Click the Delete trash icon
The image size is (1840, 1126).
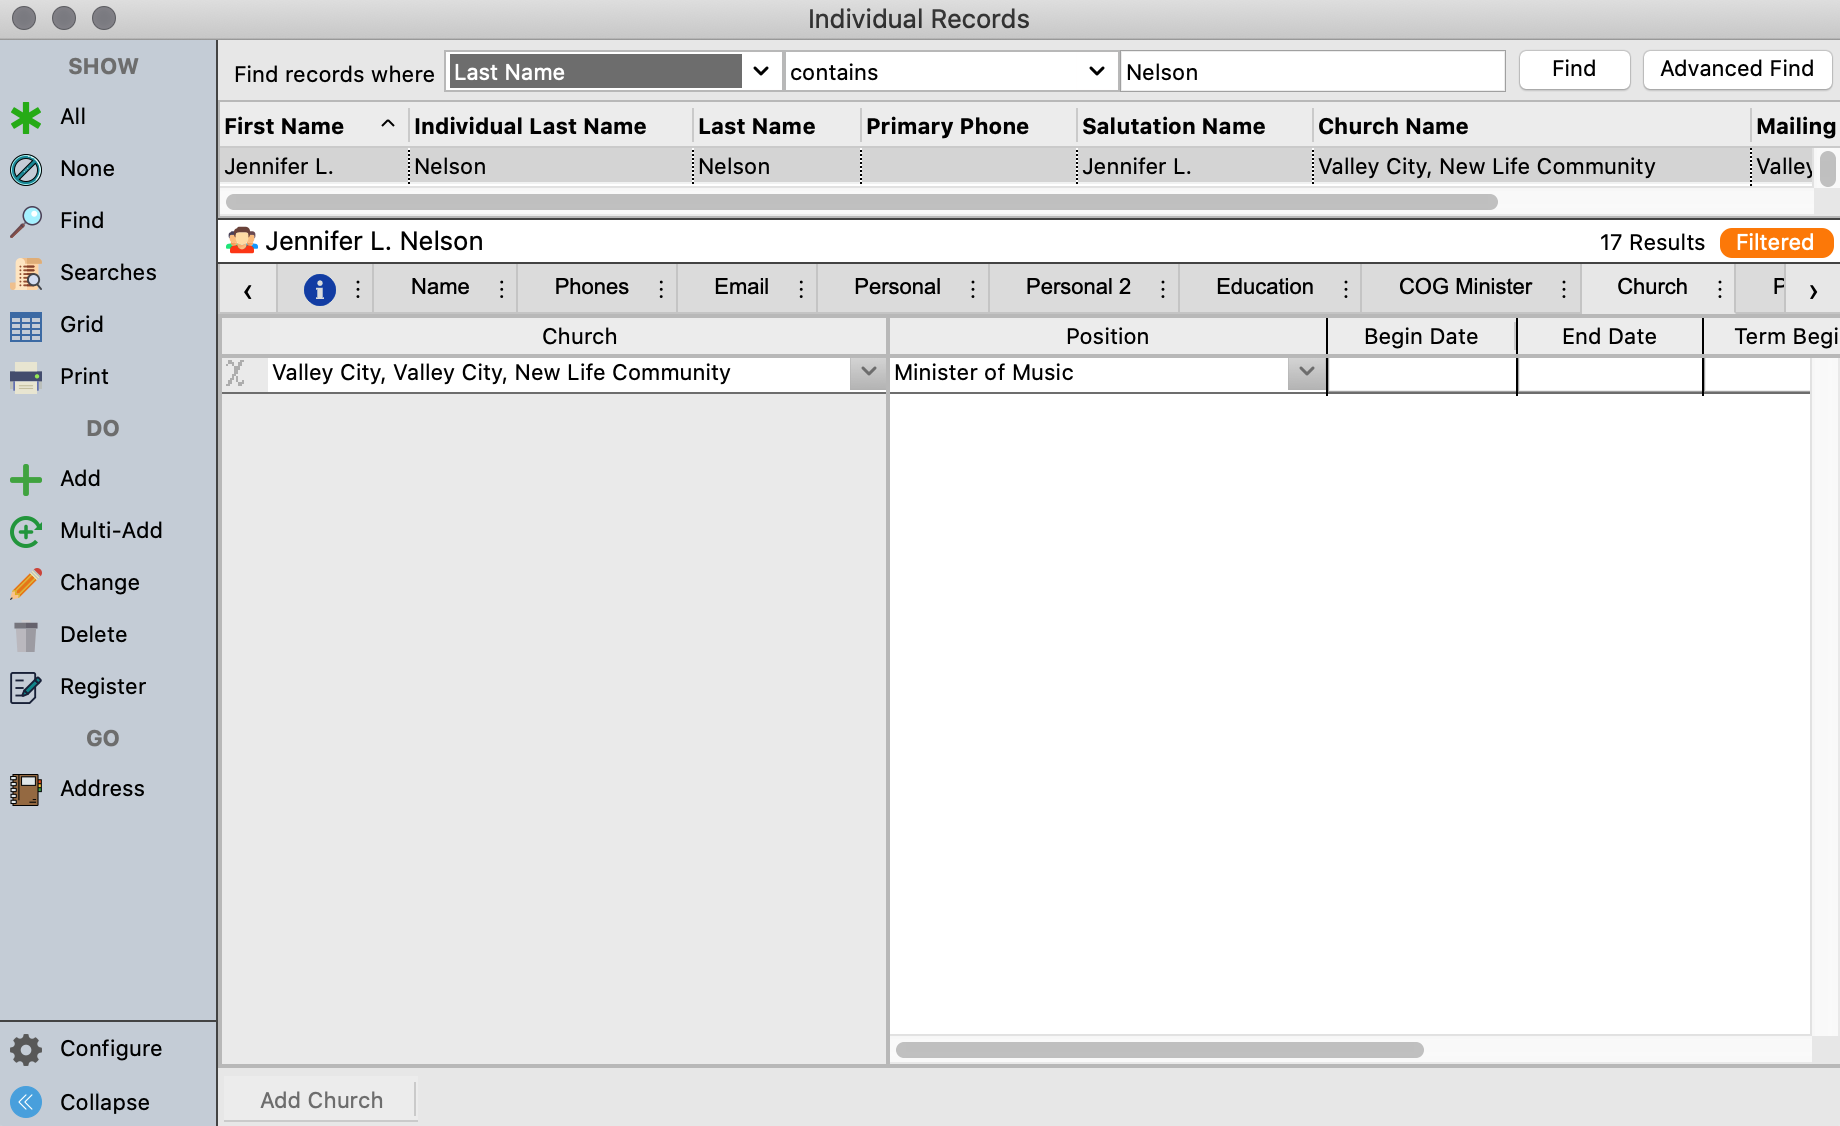click(x=26, y=635)
